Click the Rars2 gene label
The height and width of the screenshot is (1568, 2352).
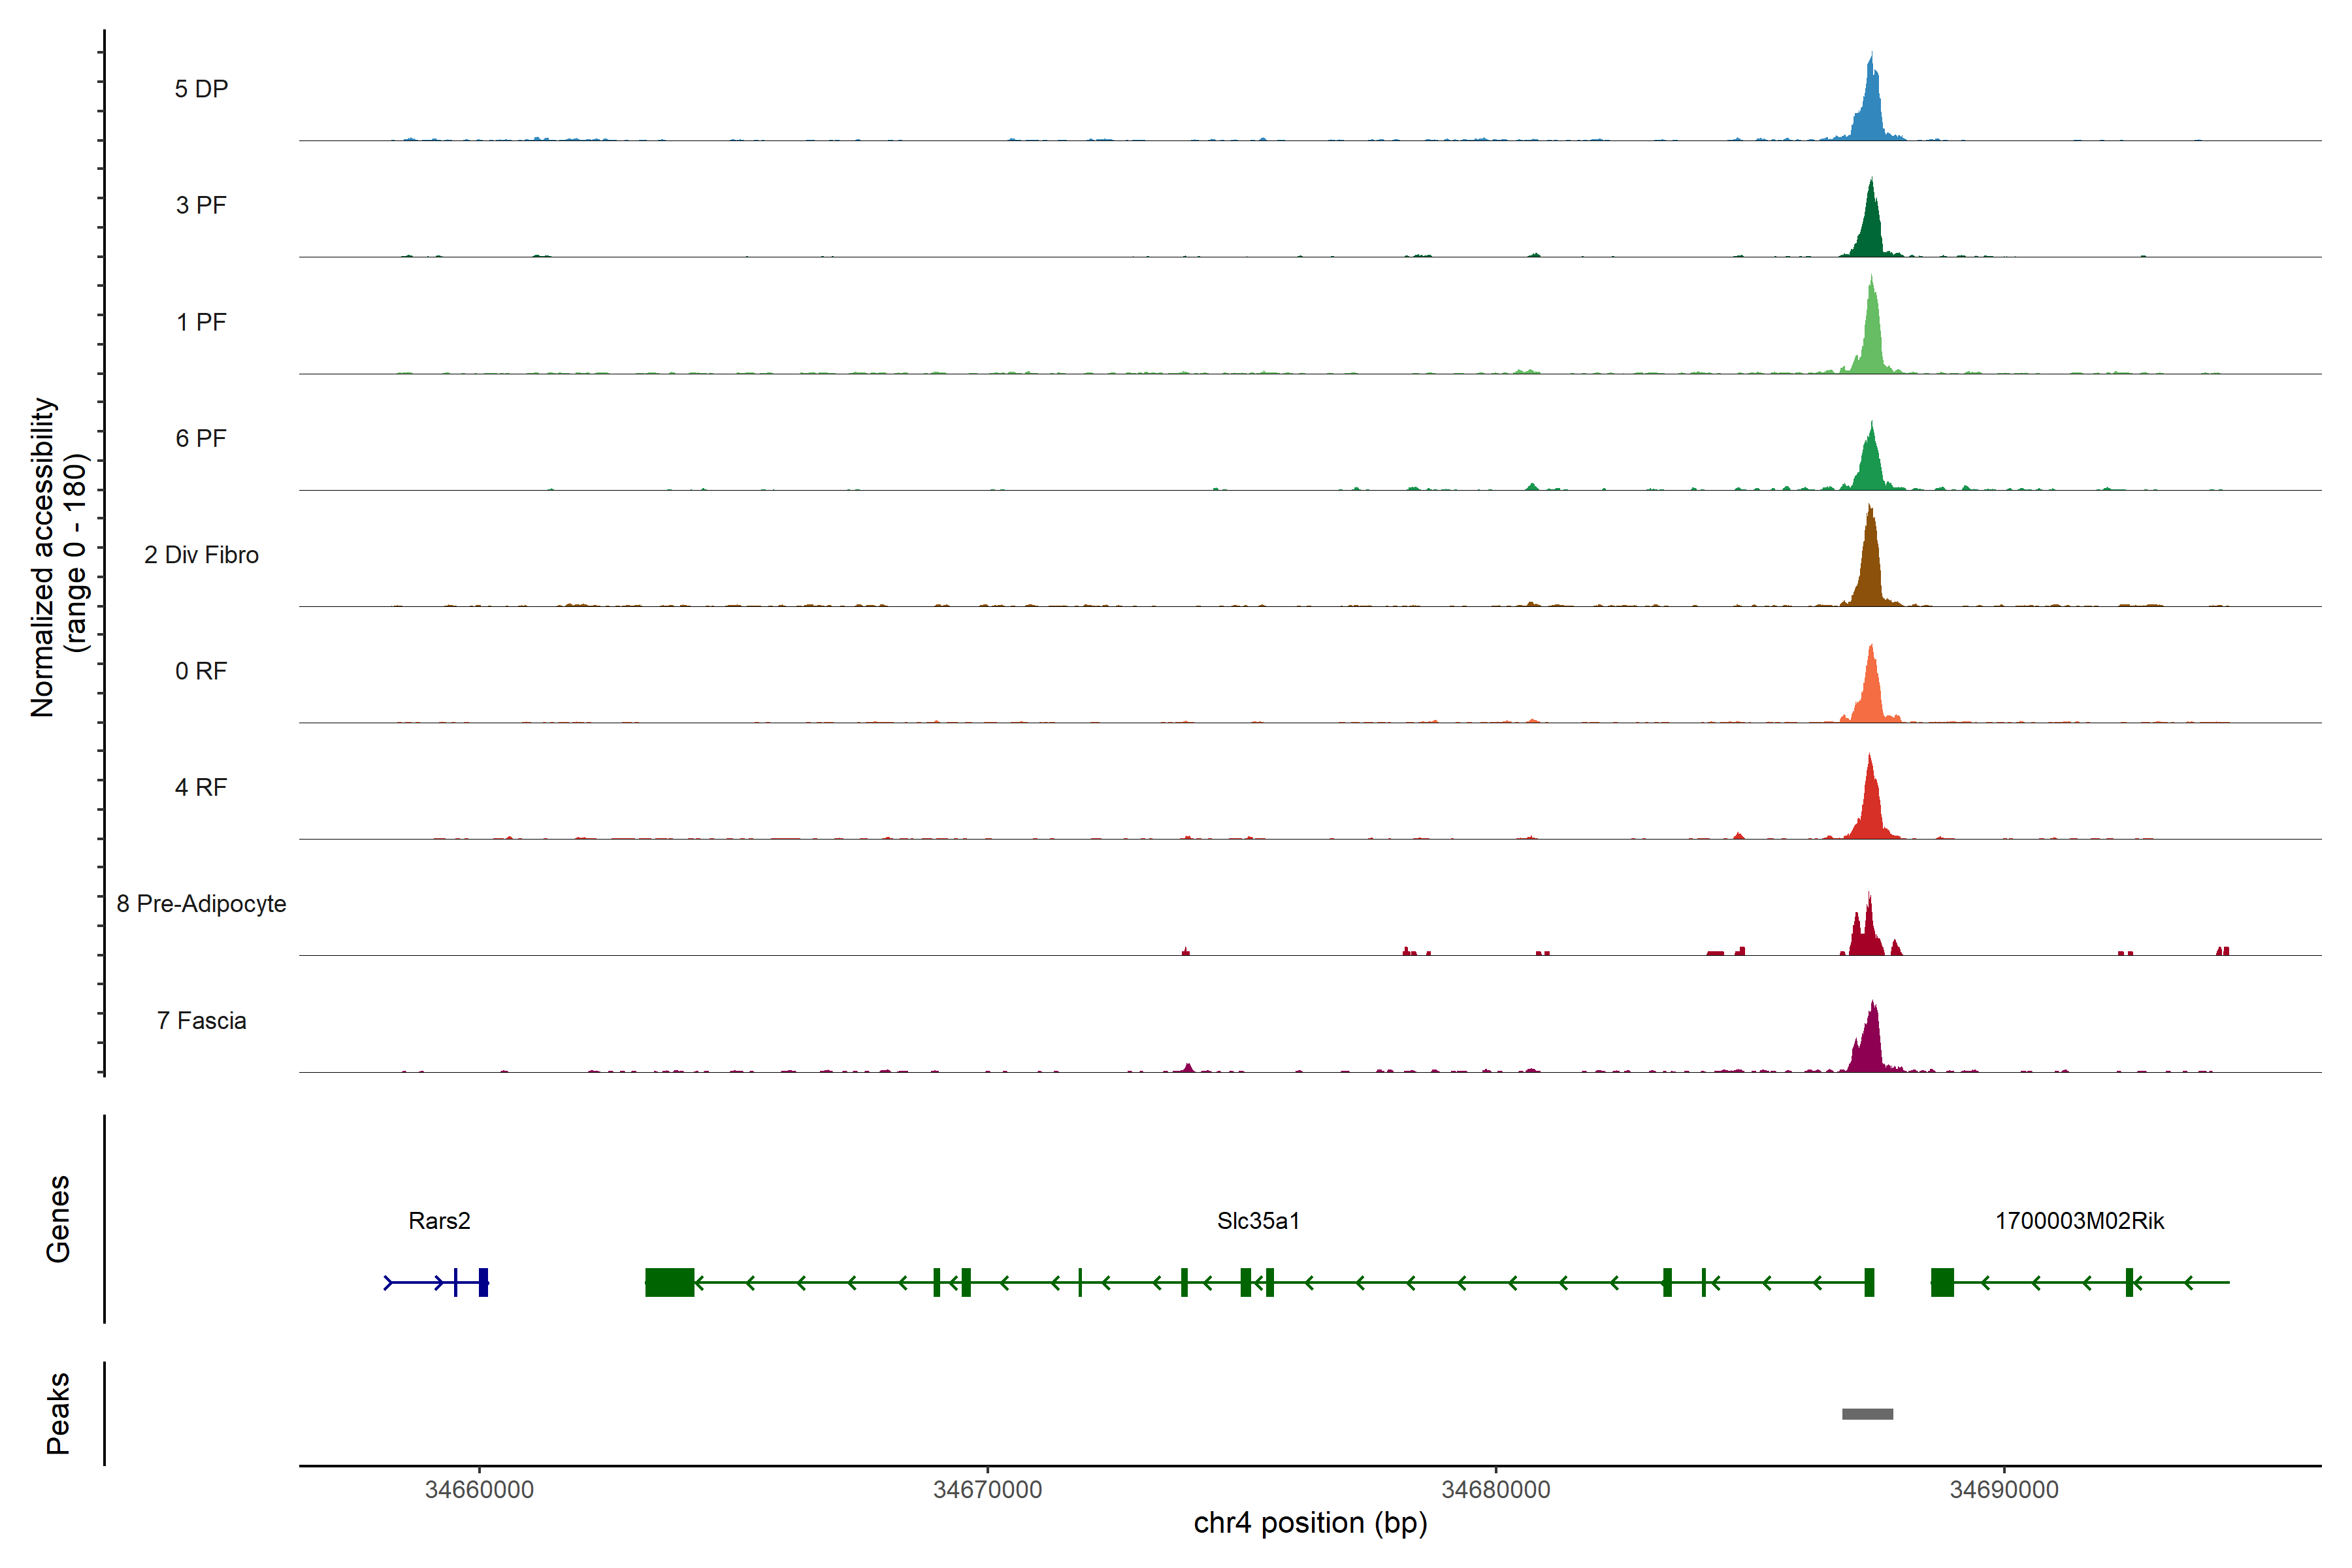tap(439, 1221)
